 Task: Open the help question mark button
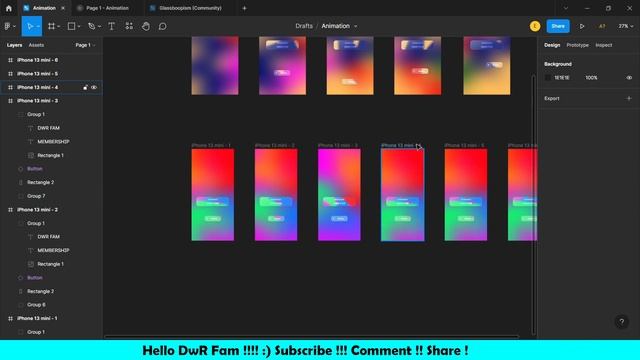[622, 321]
